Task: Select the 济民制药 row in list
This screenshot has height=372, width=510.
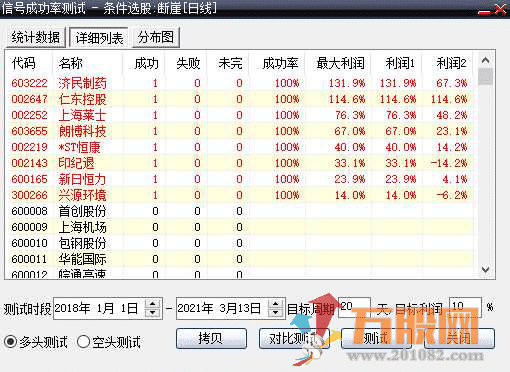Action: [240, 83]
